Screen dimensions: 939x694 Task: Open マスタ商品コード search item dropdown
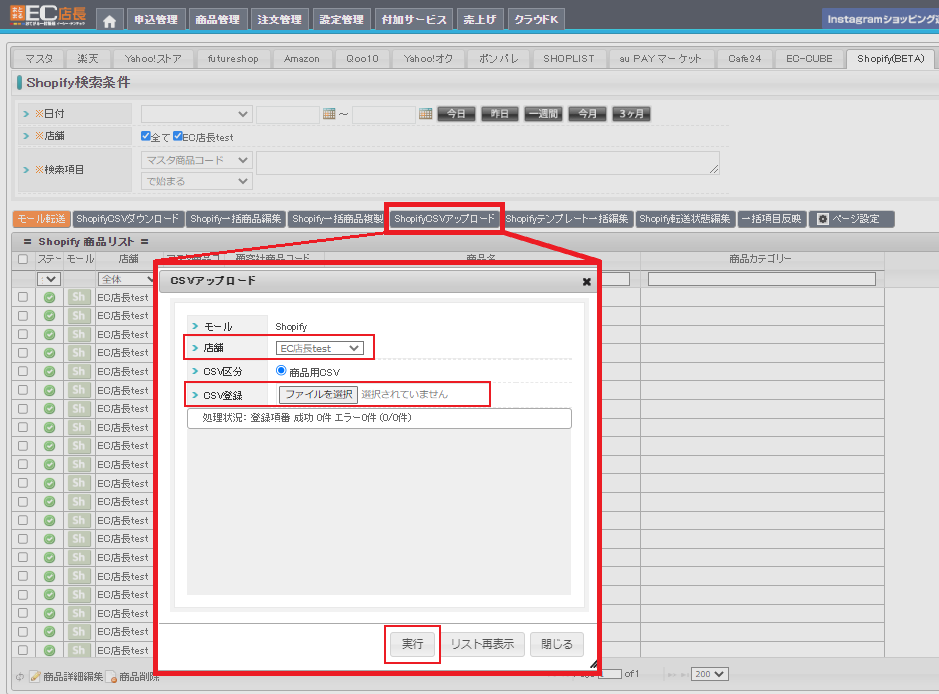tap(196, 160)
